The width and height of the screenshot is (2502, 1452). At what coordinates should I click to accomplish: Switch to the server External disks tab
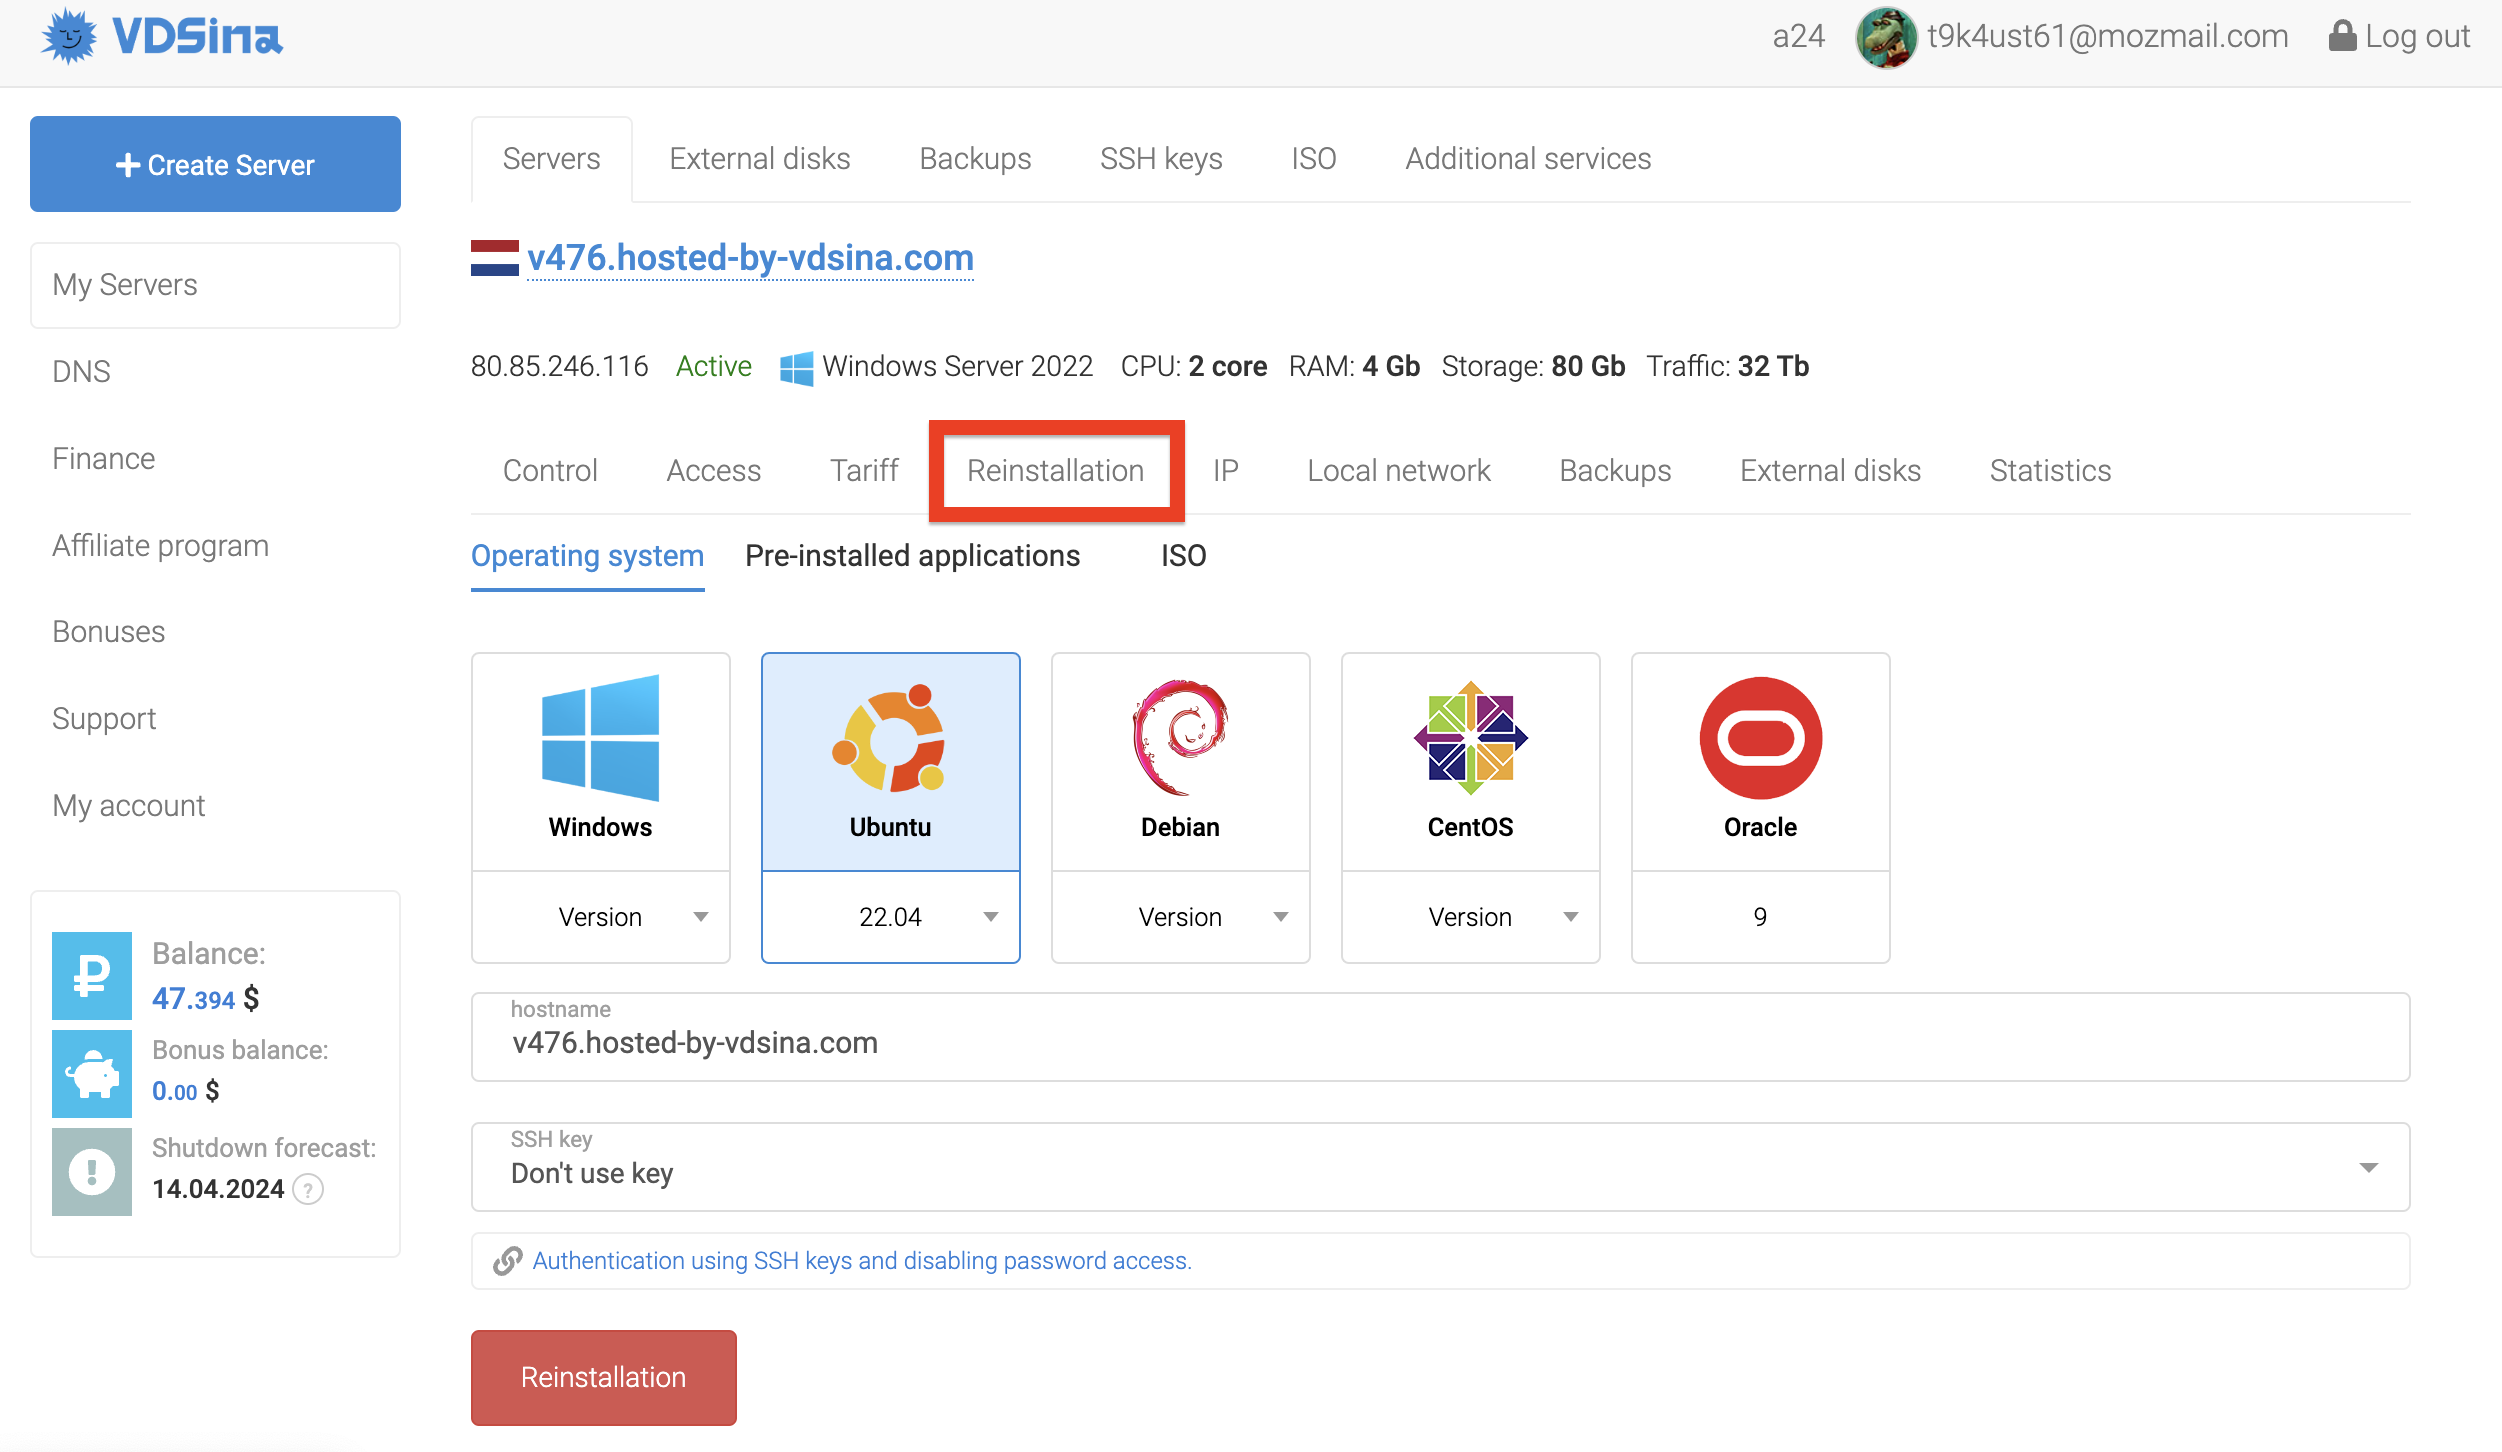(x=1830, y=471)
